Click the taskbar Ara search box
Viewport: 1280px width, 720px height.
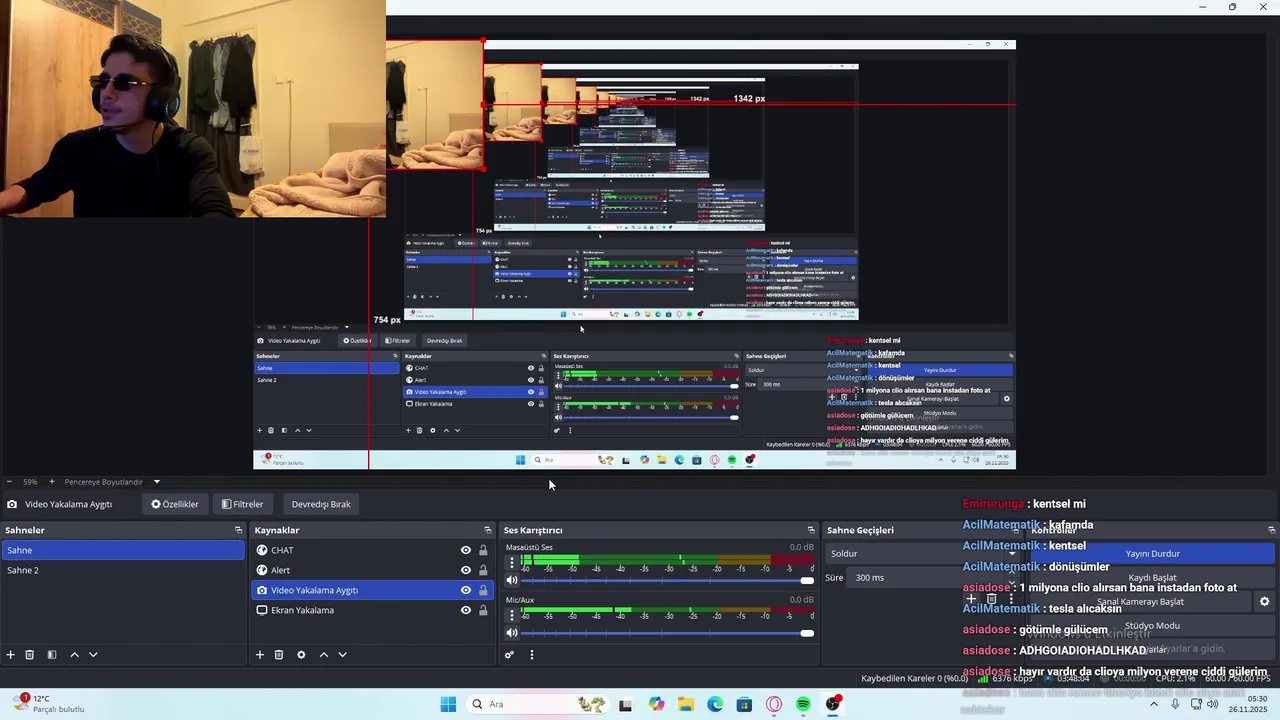(x=537, y=704)
